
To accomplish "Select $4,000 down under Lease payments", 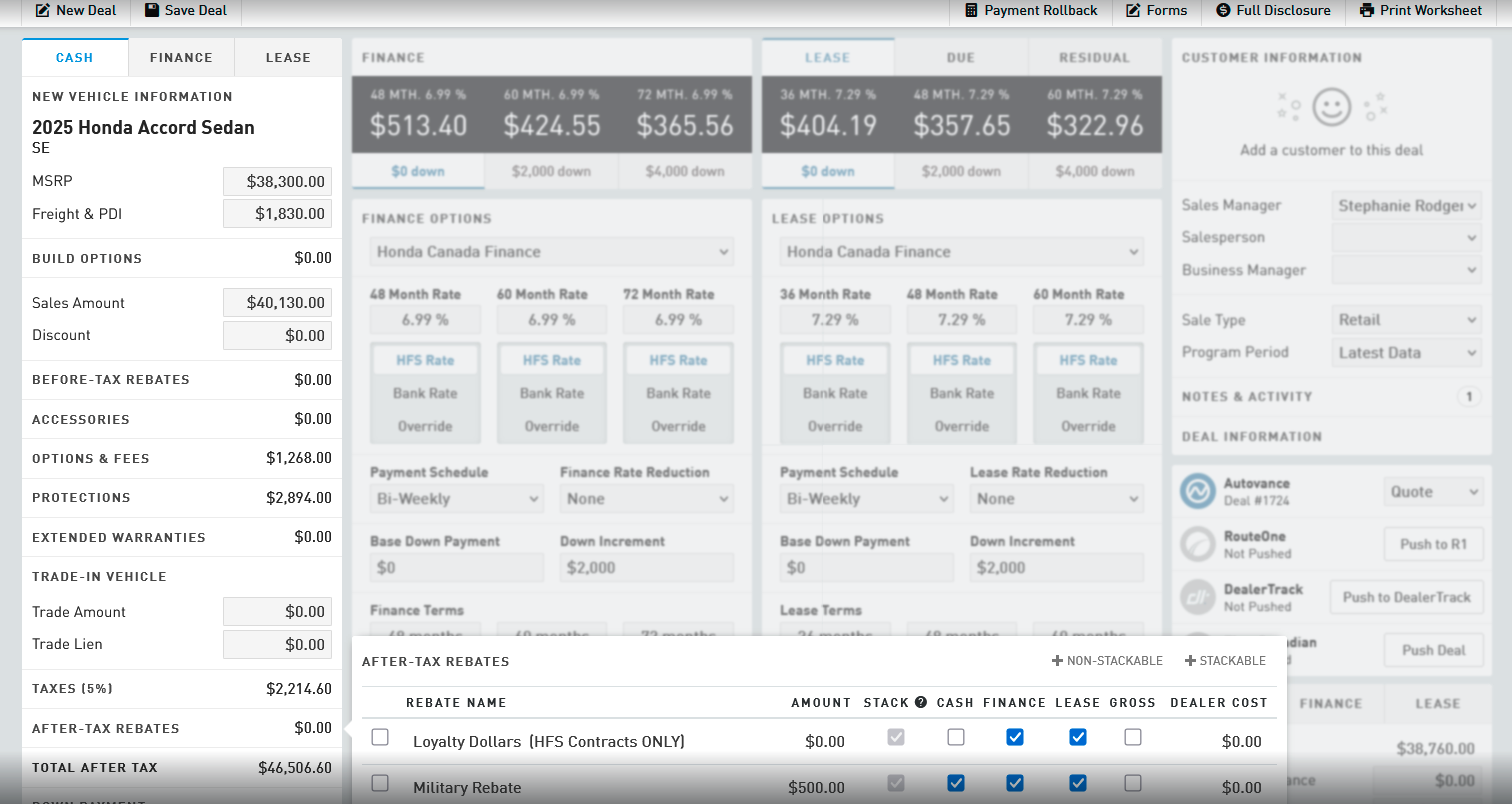I will [1095, 171].
